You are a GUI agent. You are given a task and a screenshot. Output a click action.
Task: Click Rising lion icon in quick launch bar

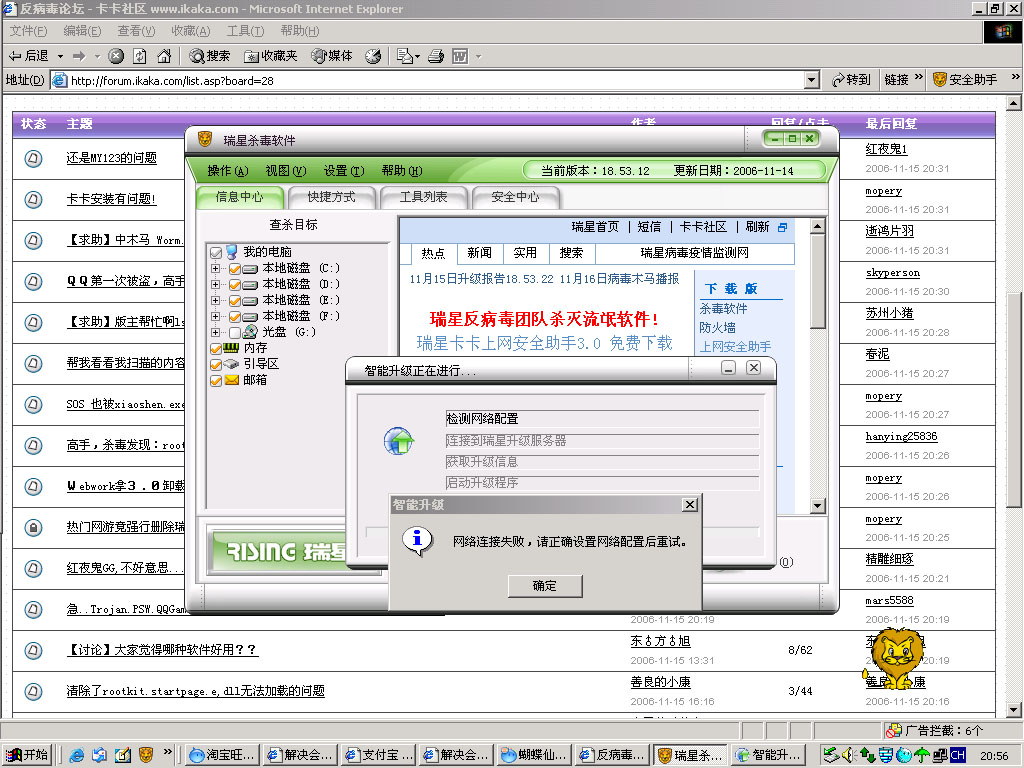[x=146, y=755]
